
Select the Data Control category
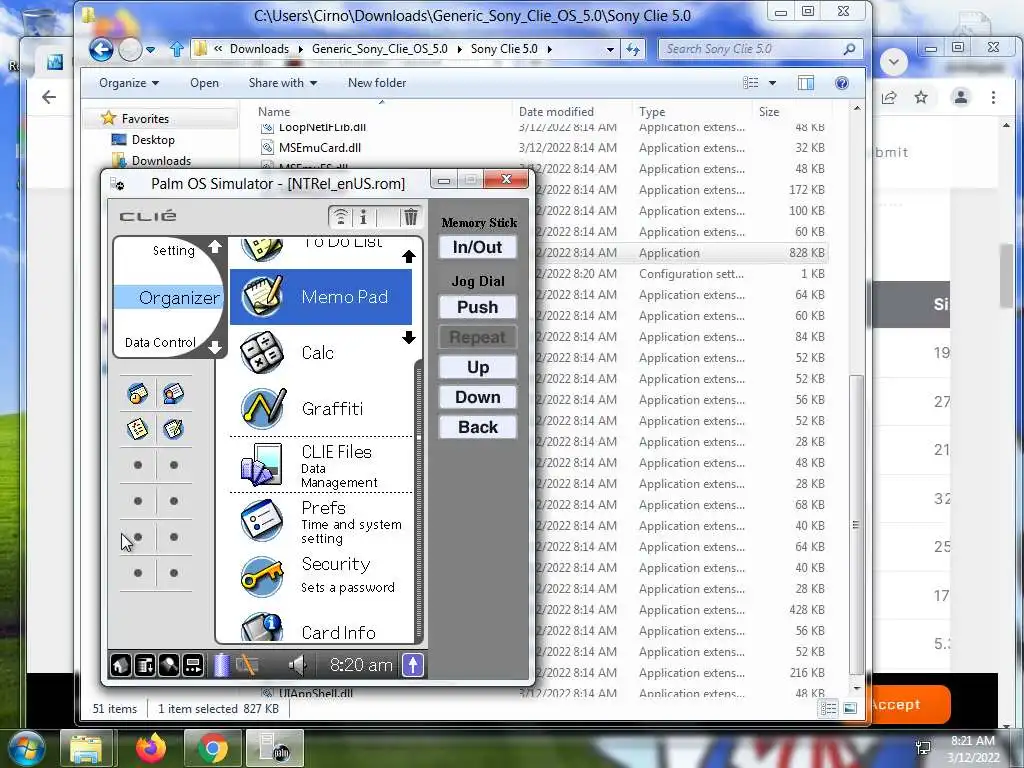(x=160, y=342)
